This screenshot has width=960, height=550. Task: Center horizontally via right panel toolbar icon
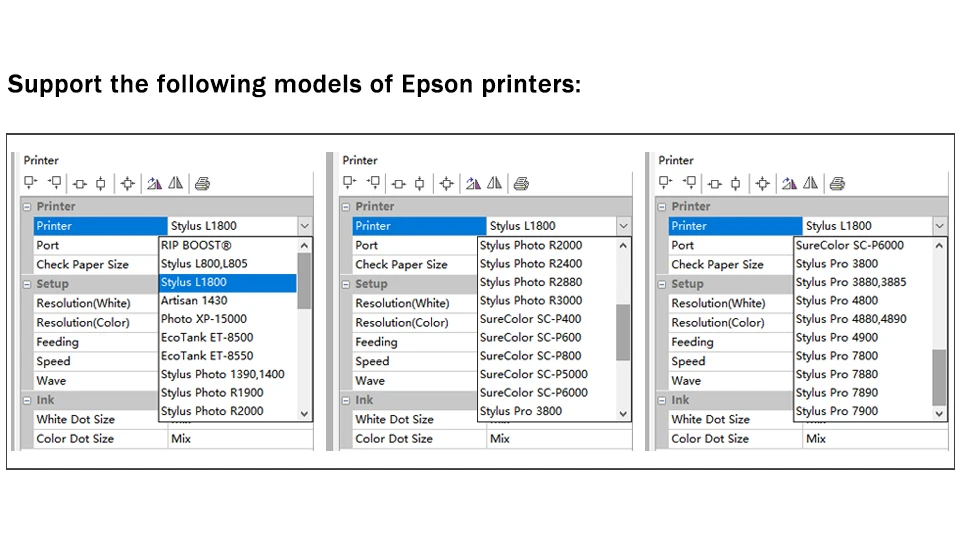pos(714,183)
